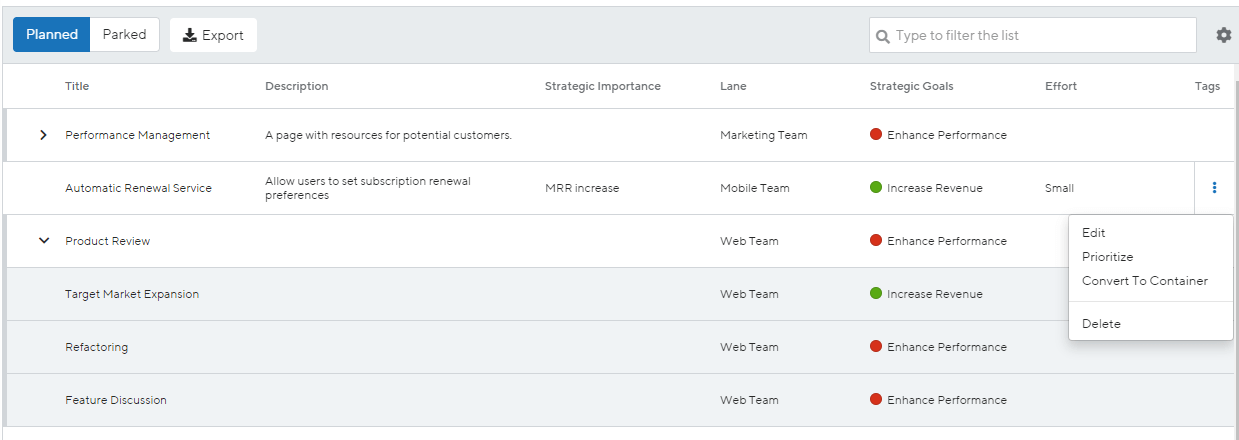This screenshot has width=1239, height=440.
Task: Click the Export button
Action: click(214, 35)
